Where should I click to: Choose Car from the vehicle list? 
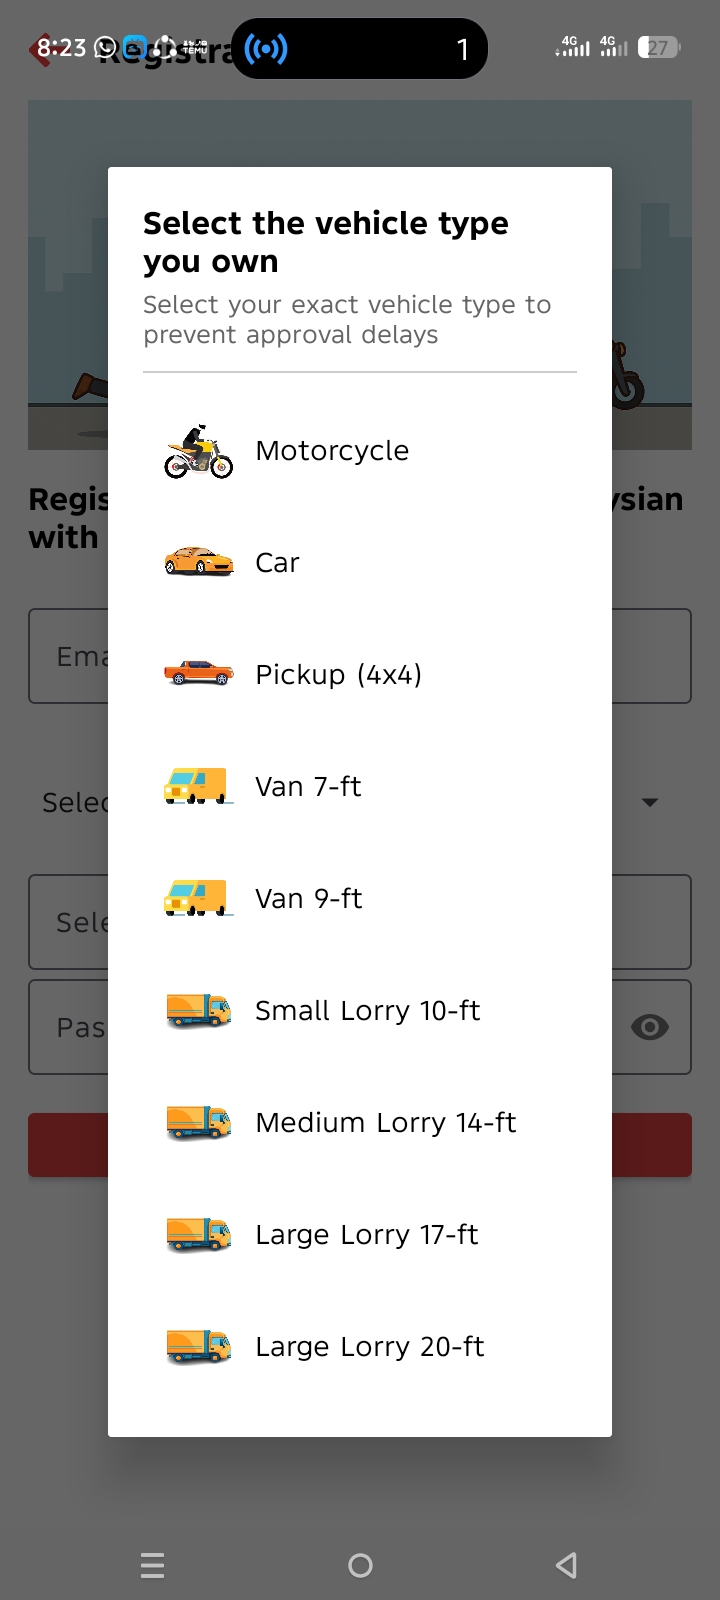(x=277, y=563)
